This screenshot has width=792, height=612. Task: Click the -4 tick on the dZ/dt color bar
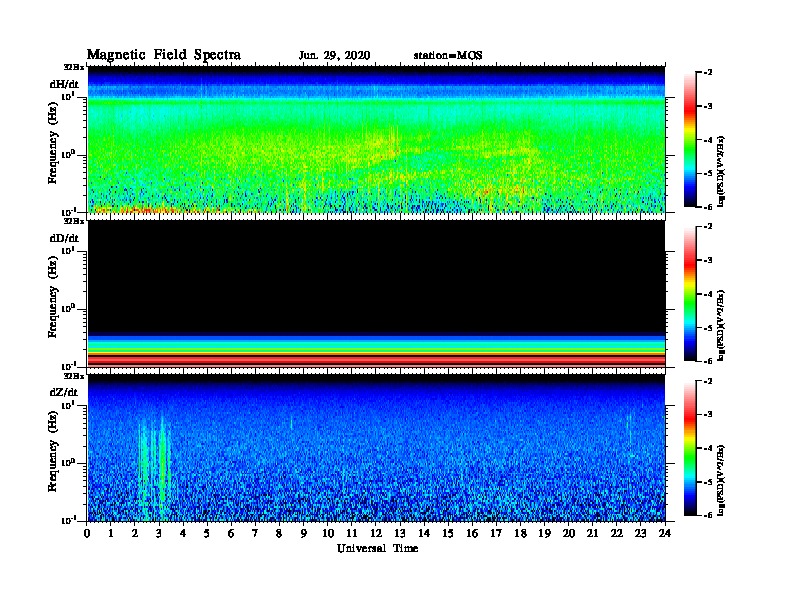(708, 448)
